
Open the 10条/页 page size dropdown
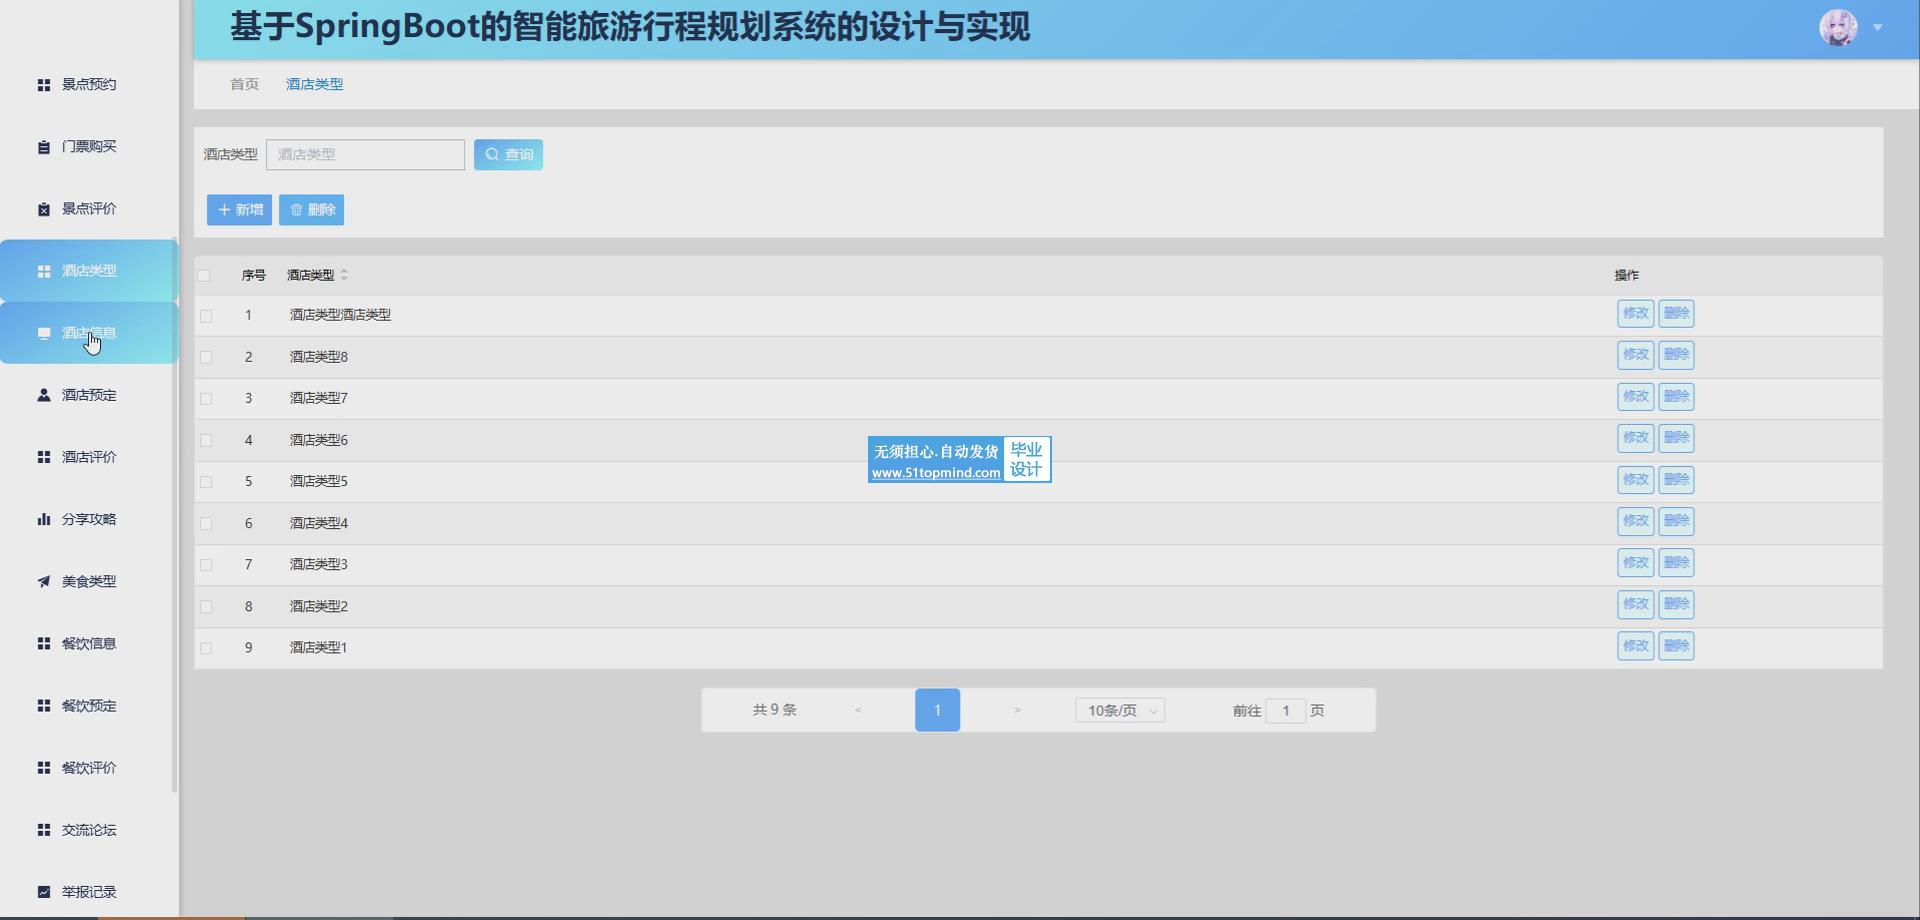[x=1119, y=710]
